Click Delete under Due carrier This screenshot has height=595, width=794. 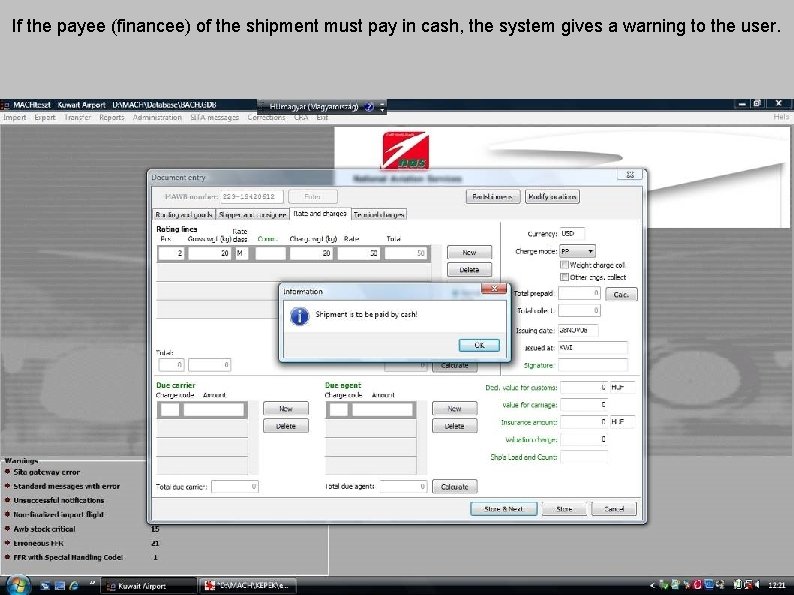[x=286, y=426]
